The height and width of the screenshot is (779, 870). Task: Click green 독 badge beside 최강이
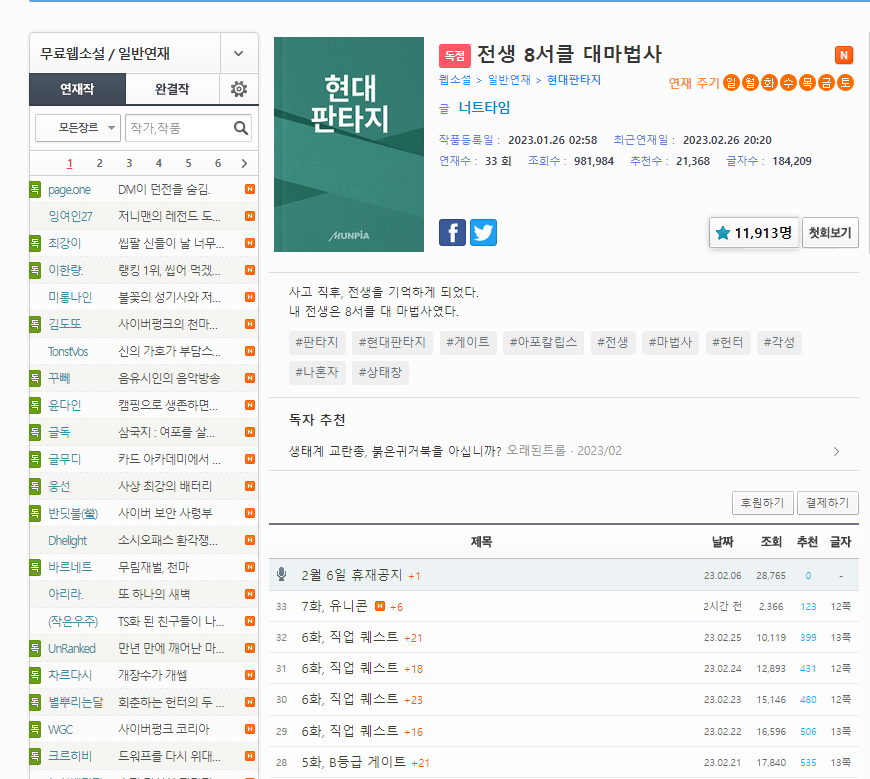pyautogui.click(x=35, y=243)
